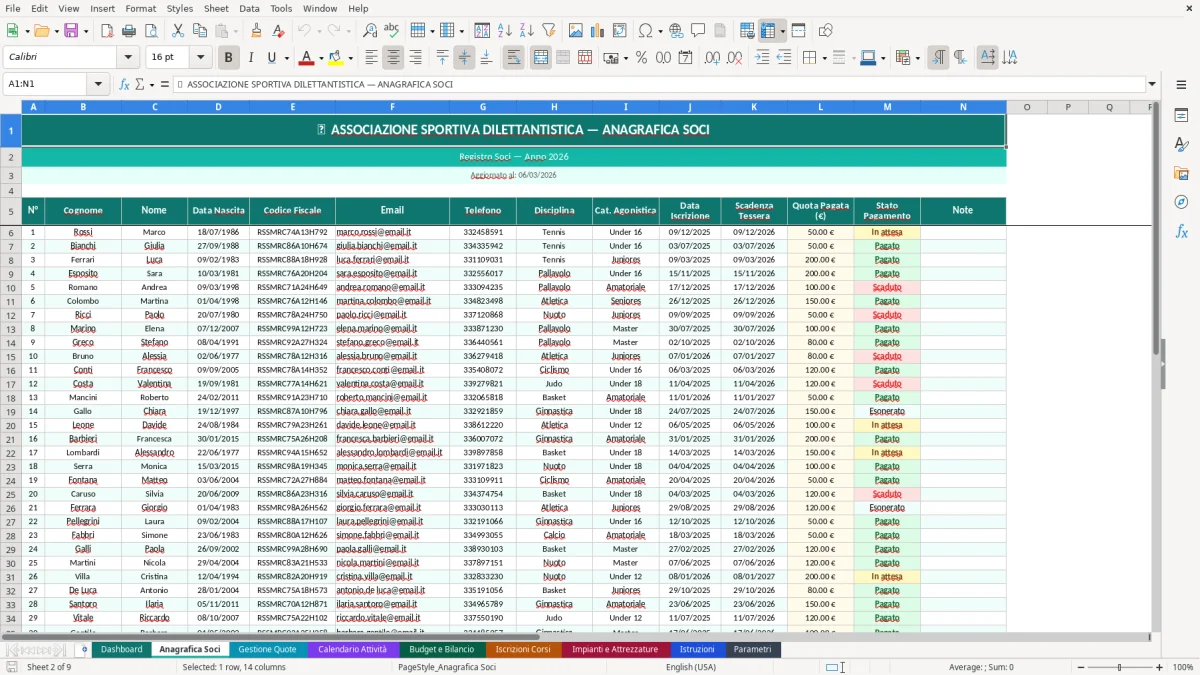The width and height of the screenshot is (1200, 675).
Task: Click the Print icon
Action: point(128,31)
